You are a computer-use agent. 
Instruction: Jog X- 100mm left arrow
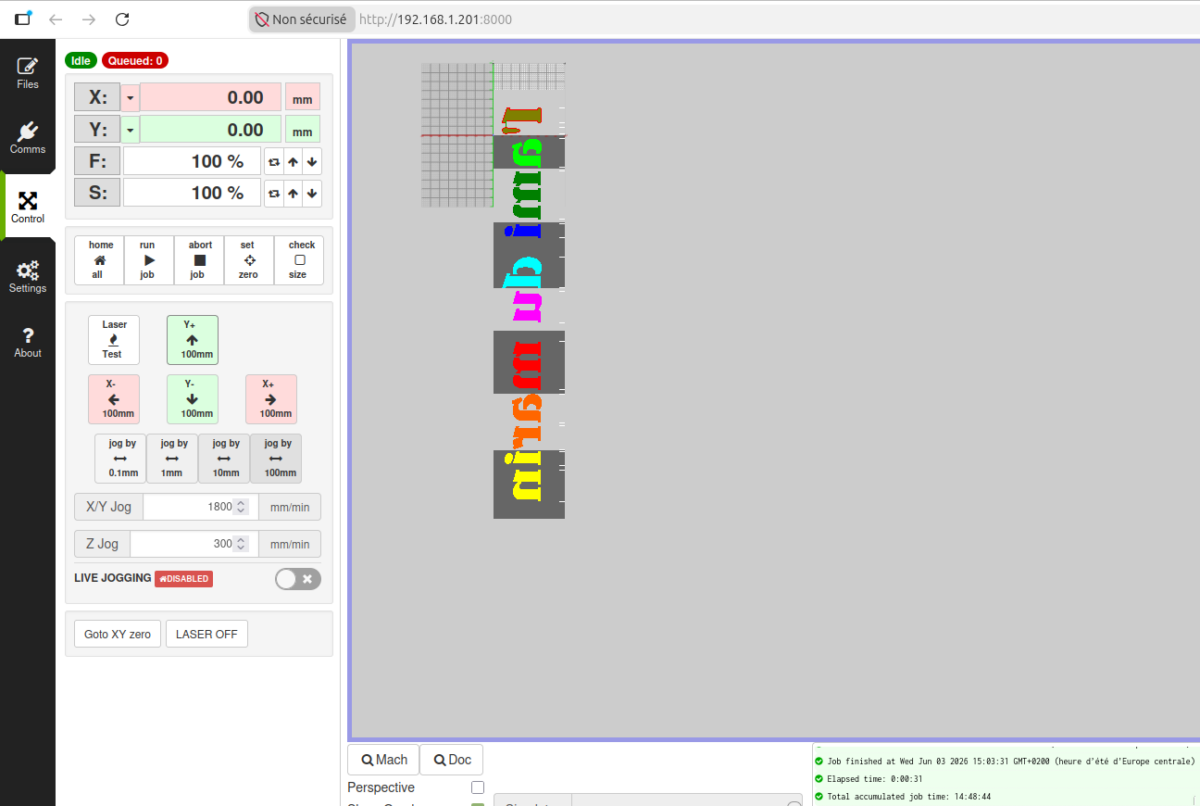(113, 399)
